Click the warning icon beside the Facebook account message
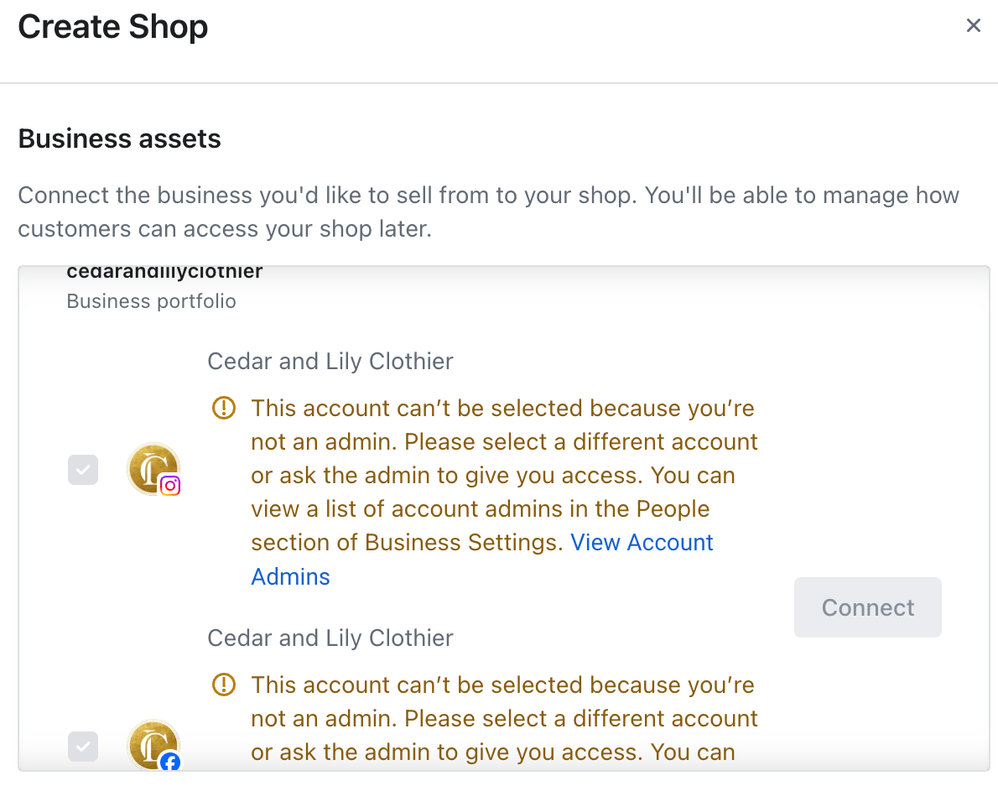 coord(224,685)
